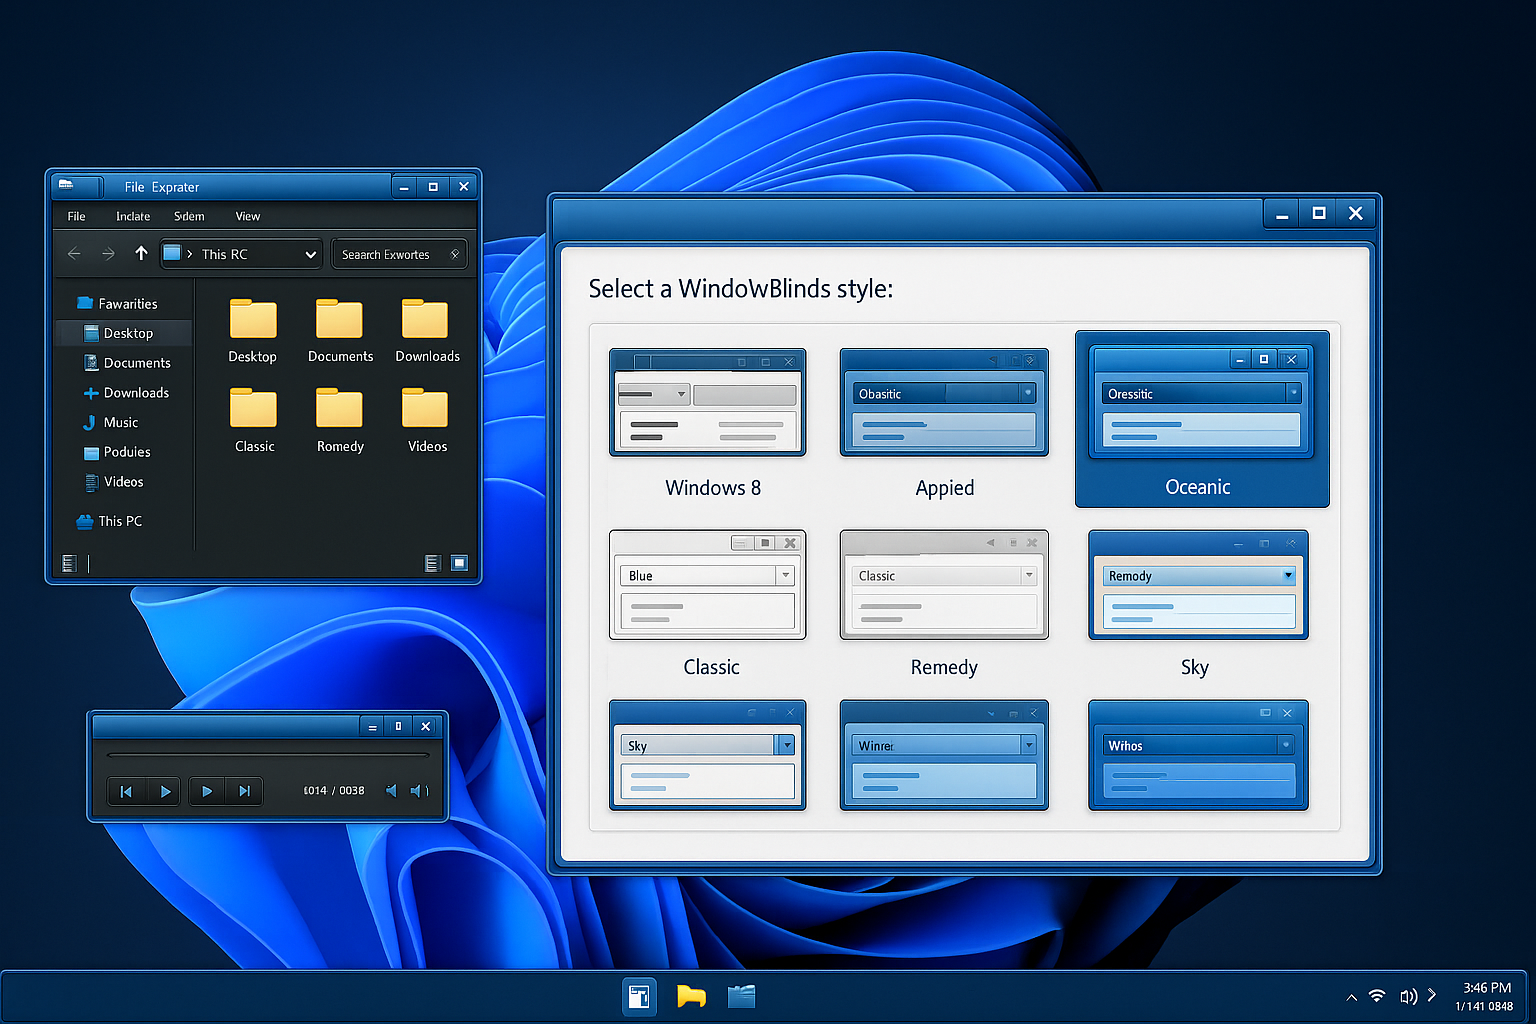1536x1024 pixels.
Task: Click the previous track icon in media player
Action: [x=126, y=791]
